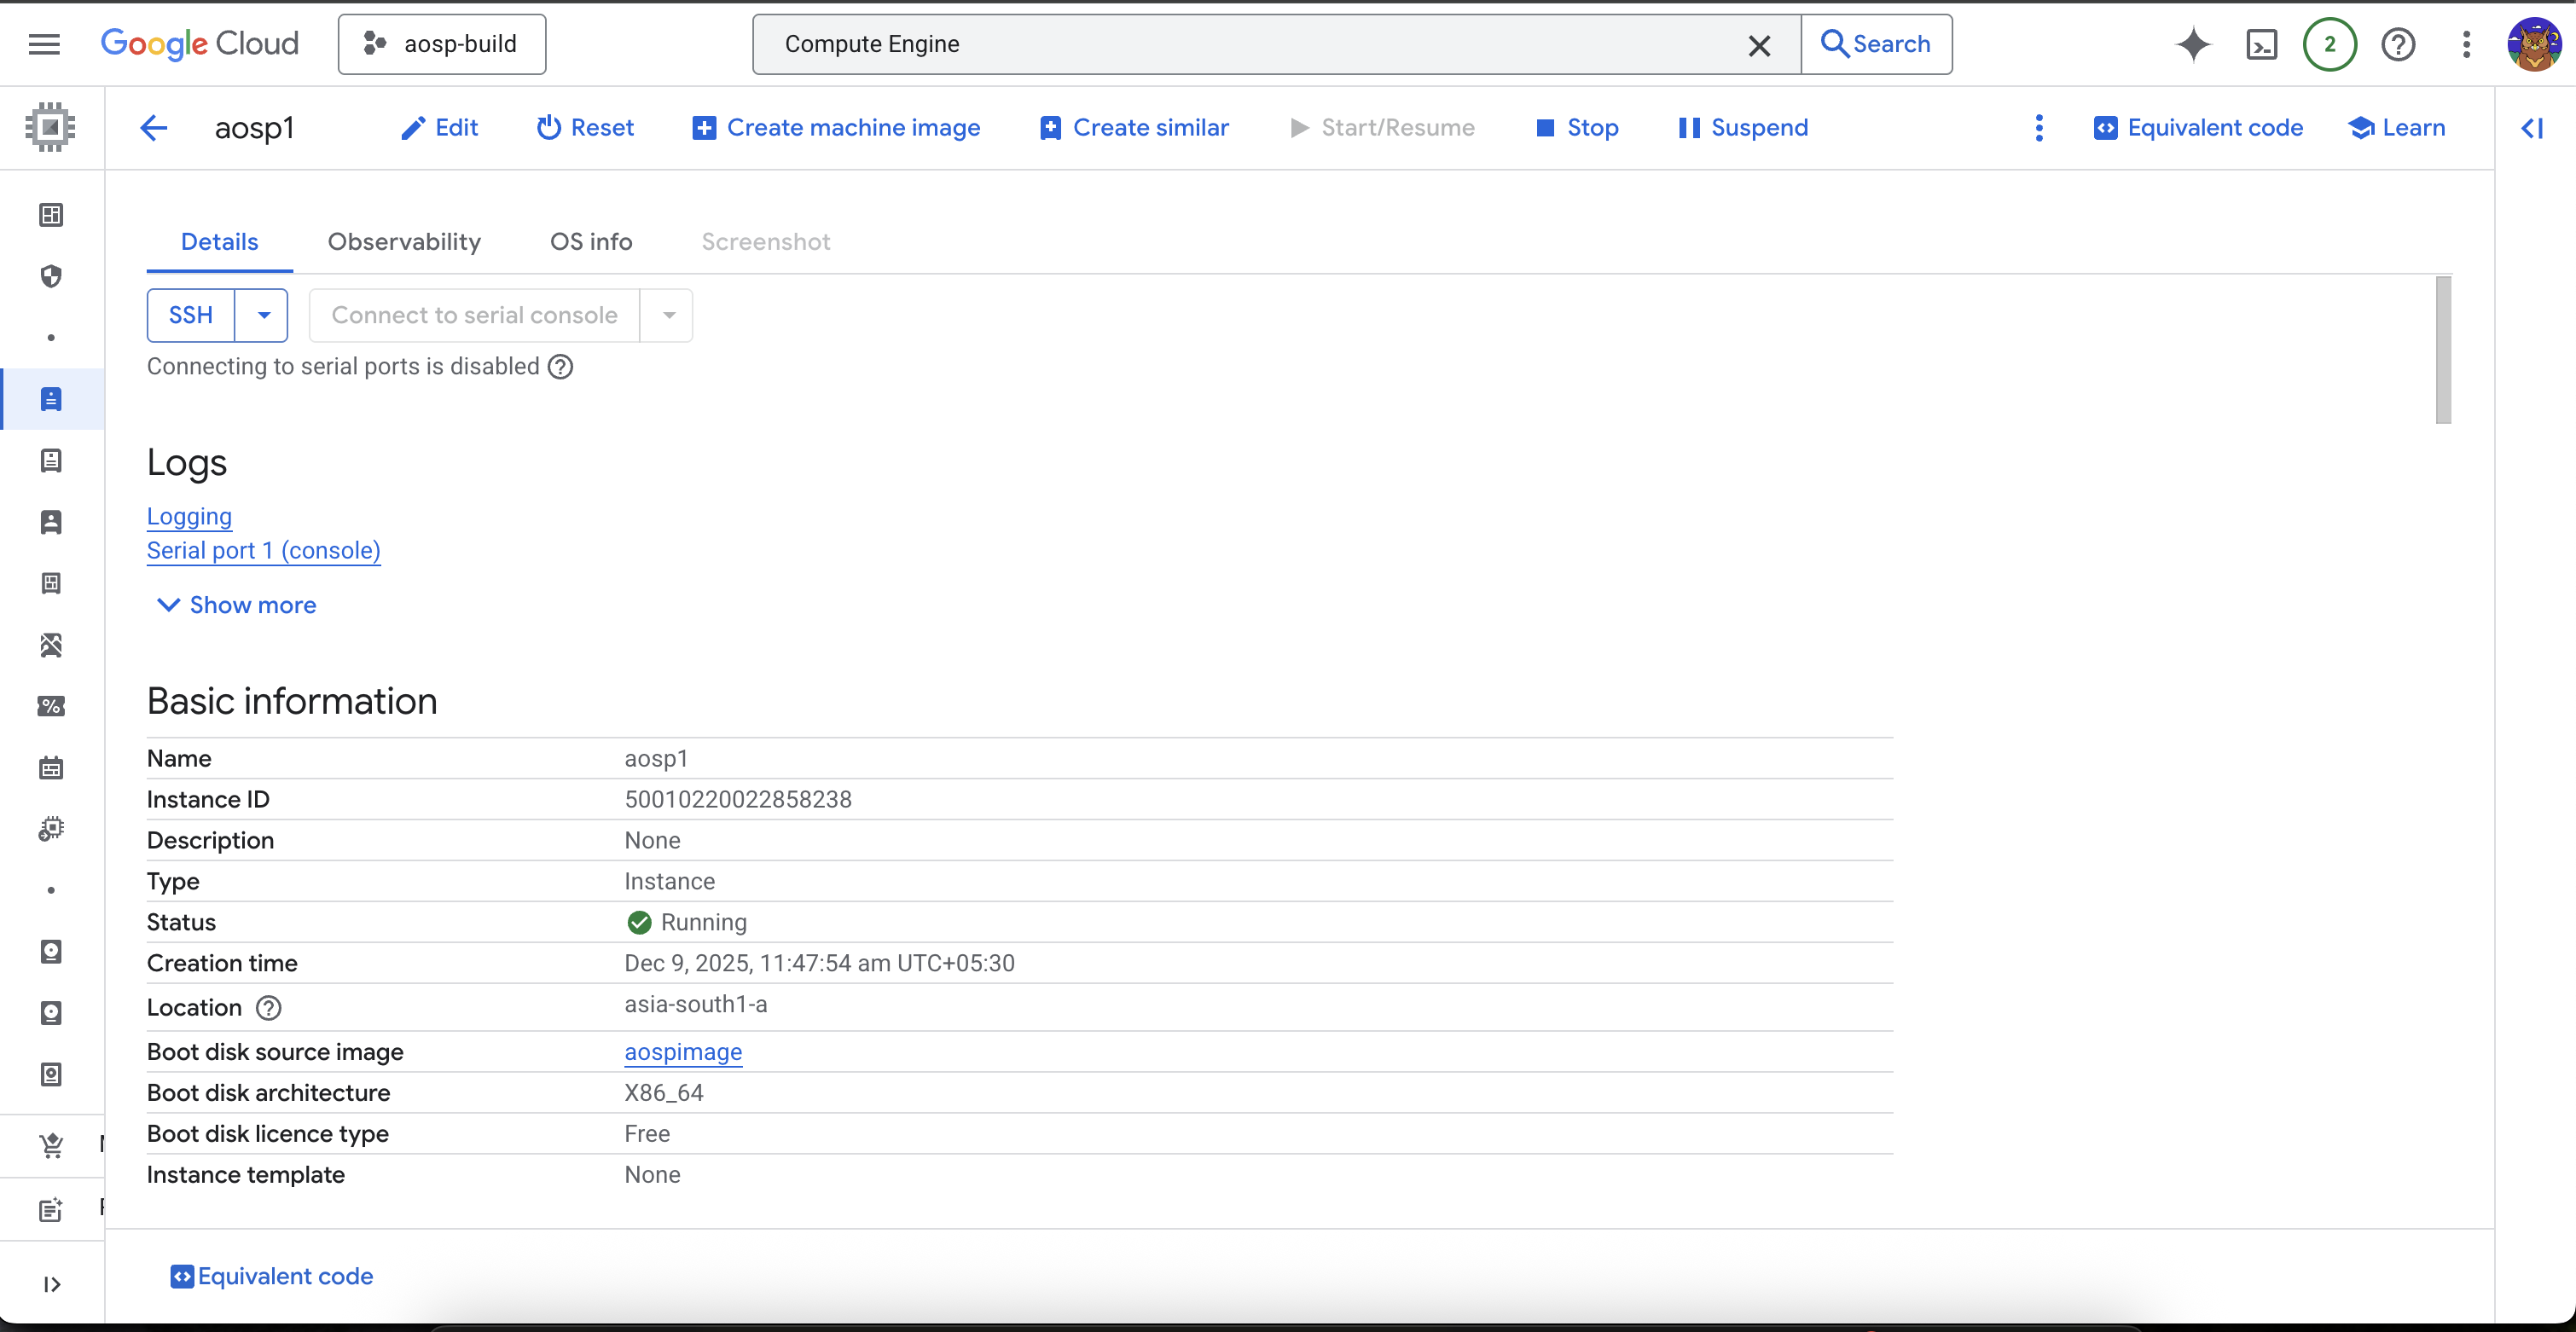Viewport: 2576px width, 1332px height.
Task: Switch to the Observability tab
Action: pos(404,242)
